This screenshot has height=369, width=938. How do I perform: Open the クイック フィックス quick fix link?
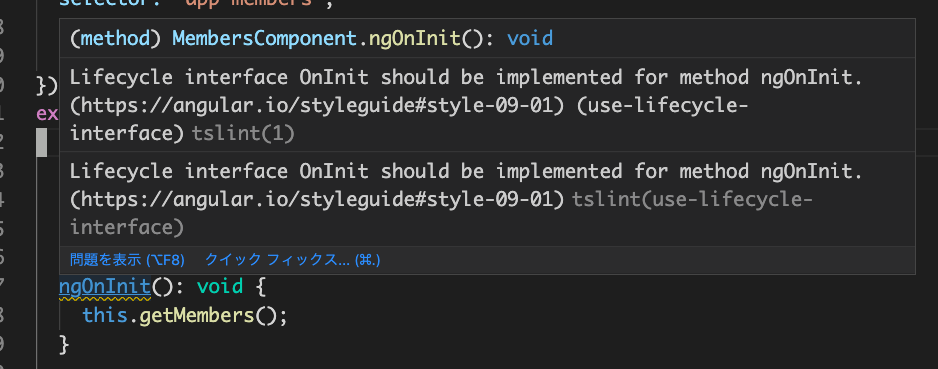[293, 260]
